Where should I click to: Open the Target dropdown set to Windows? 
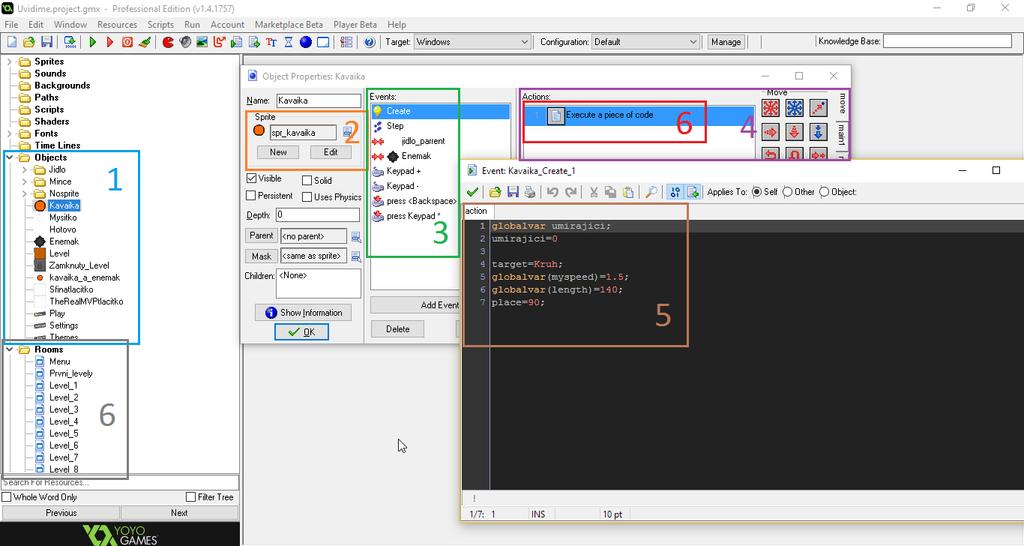click(472, 42)
